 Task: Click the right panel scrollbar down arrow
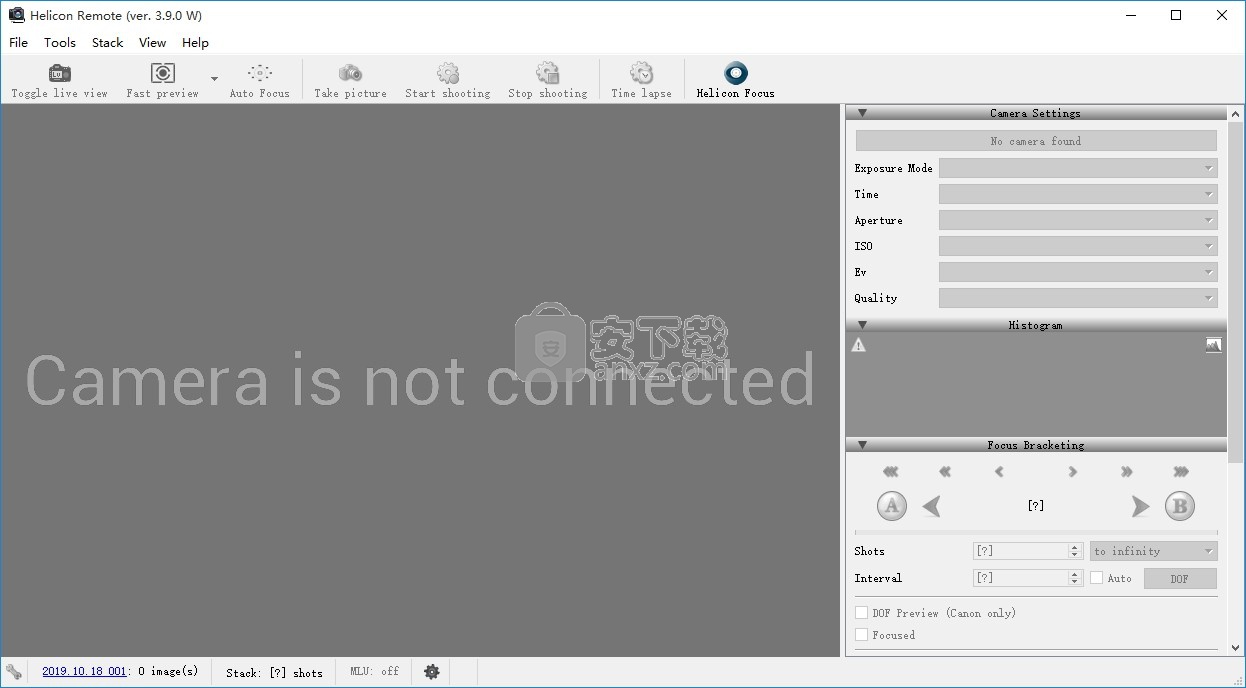click(1236, 648)
